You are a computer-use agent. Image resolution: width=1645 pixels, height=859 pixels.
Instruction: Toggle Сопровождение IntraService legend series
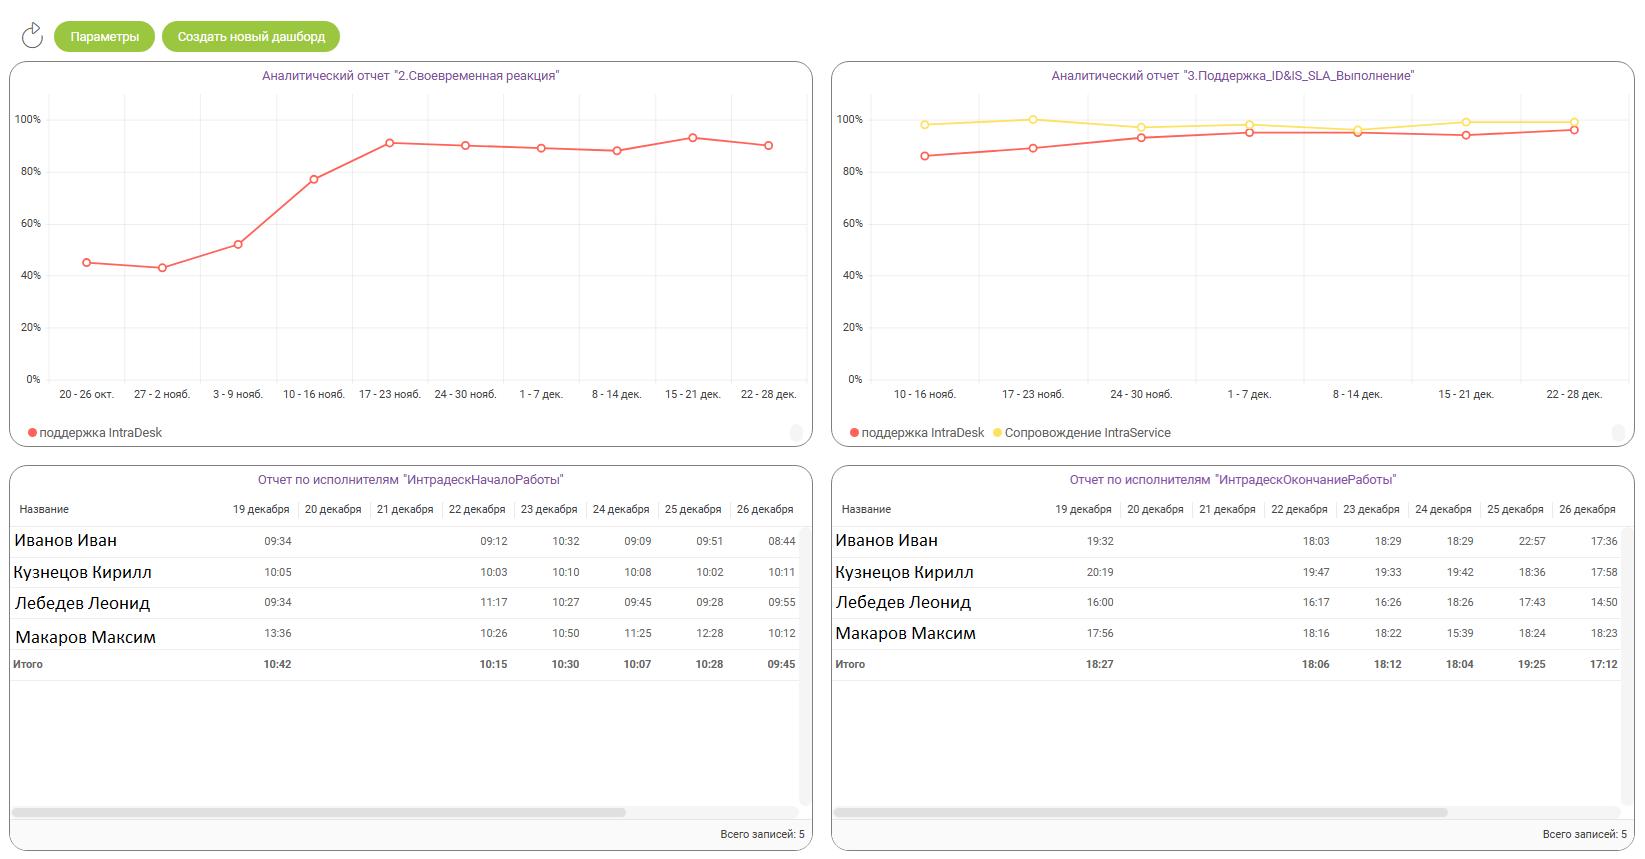[x=1081, y=433]
